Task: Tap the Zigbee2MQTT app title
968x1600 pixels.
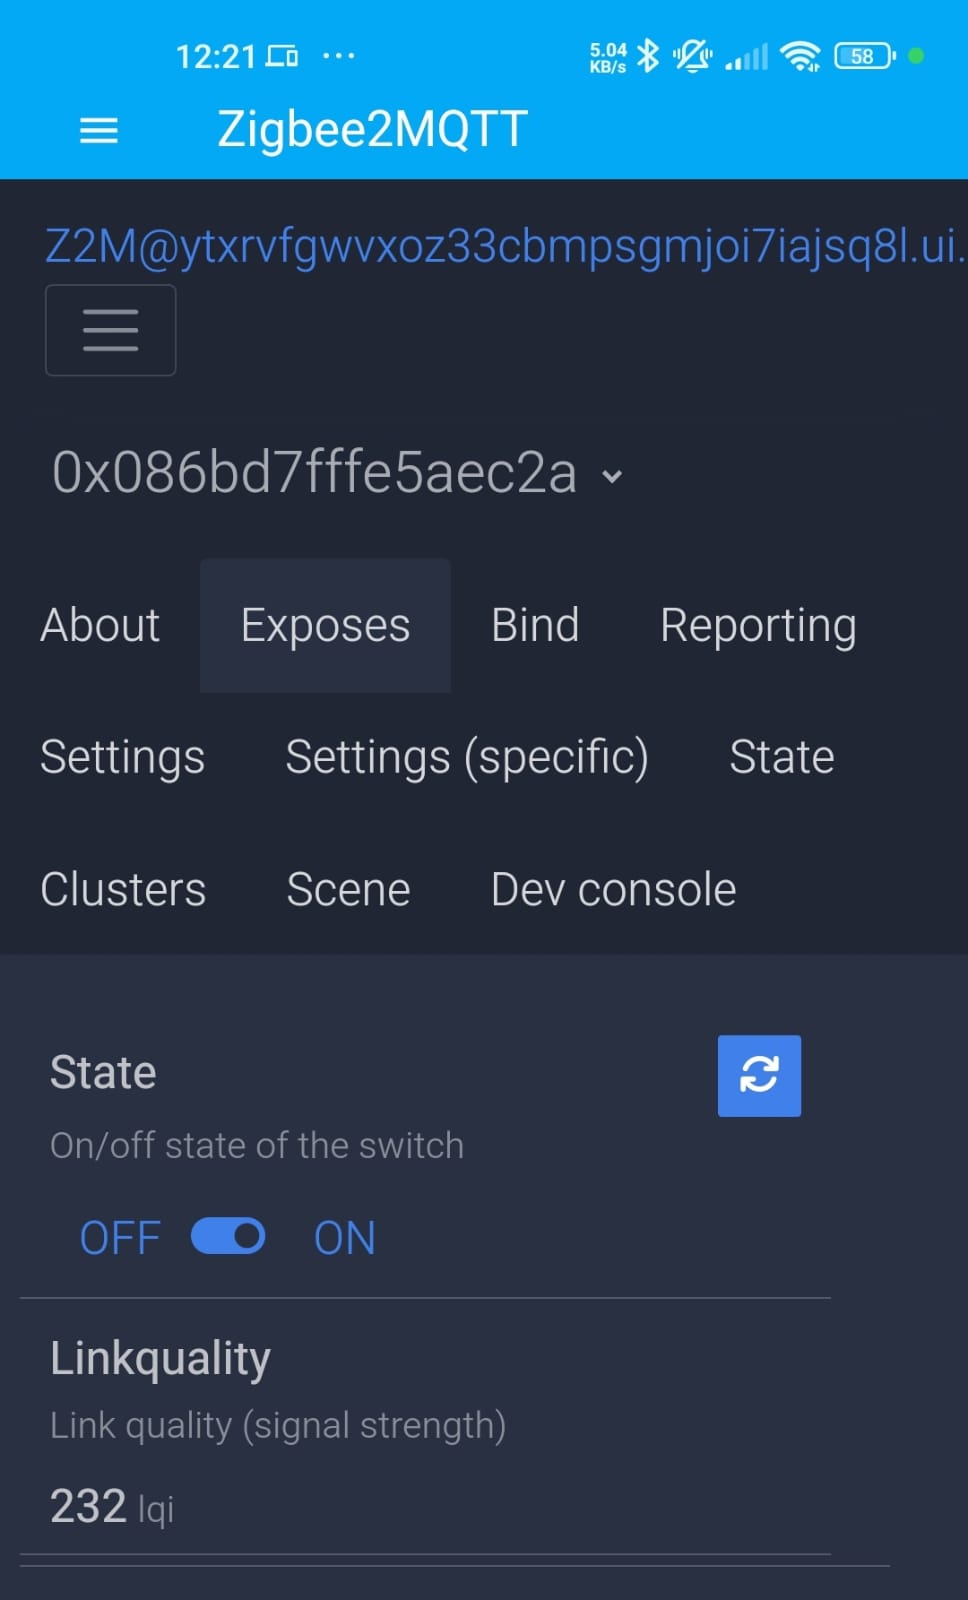Action: 372,130
